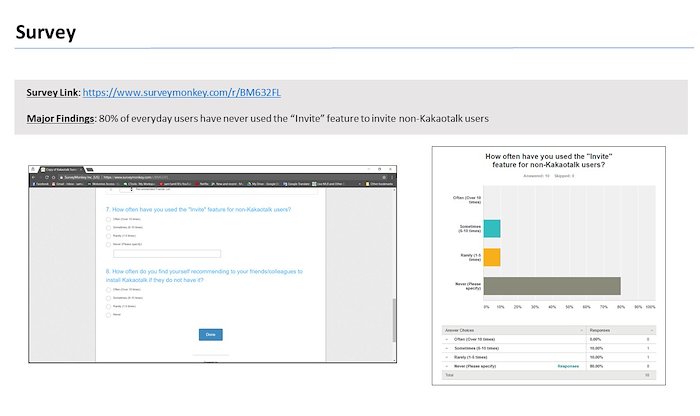Click the secure lock icon in address bar
Screen dimensions: 700x416
(x=61, y=177)
